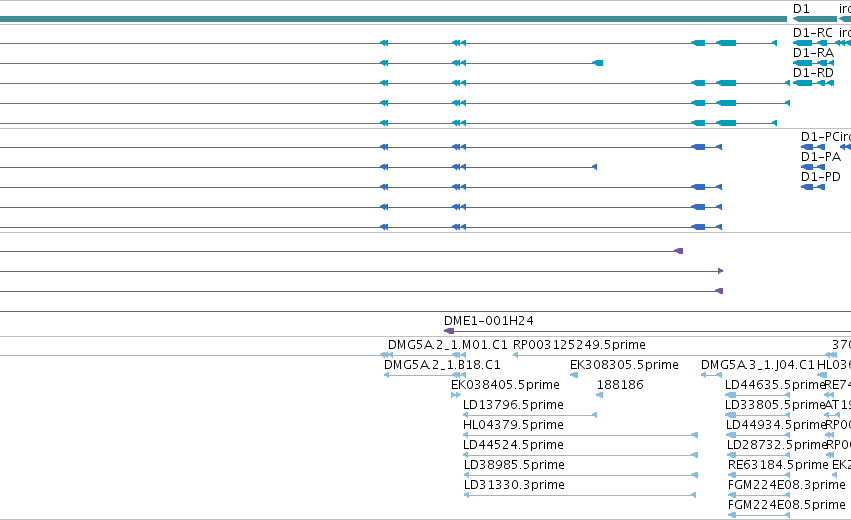Click the LD38985.5prime label
The image size is (851, 520).
click(x=514, y=465)
